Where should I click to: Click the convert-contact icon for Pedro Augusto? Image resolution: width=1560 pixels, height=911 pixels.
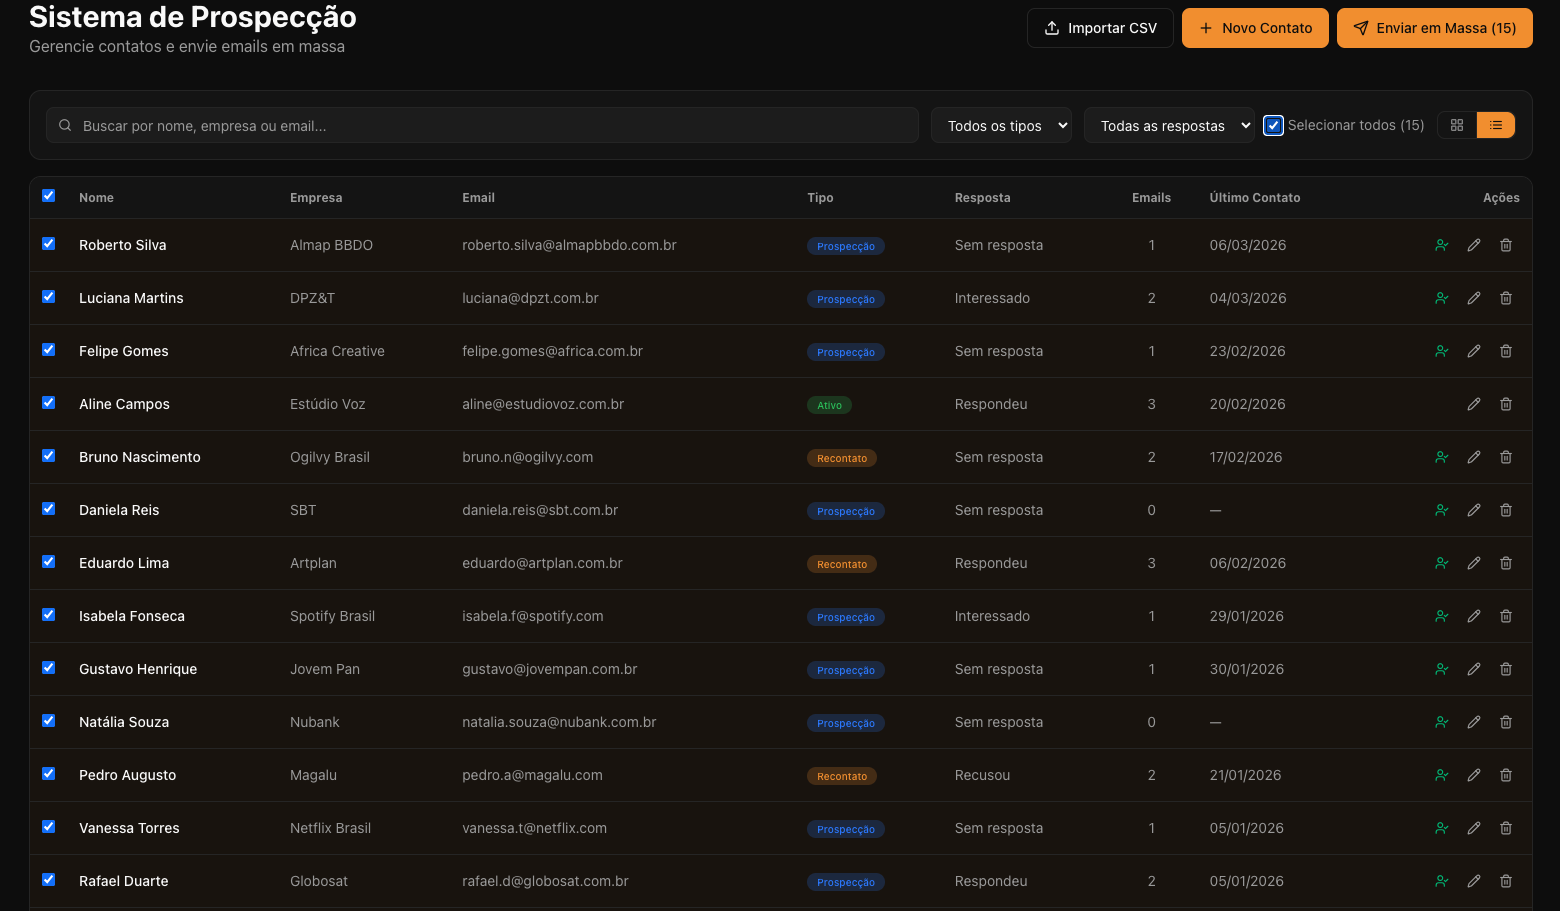click(x=1441, y=775)
